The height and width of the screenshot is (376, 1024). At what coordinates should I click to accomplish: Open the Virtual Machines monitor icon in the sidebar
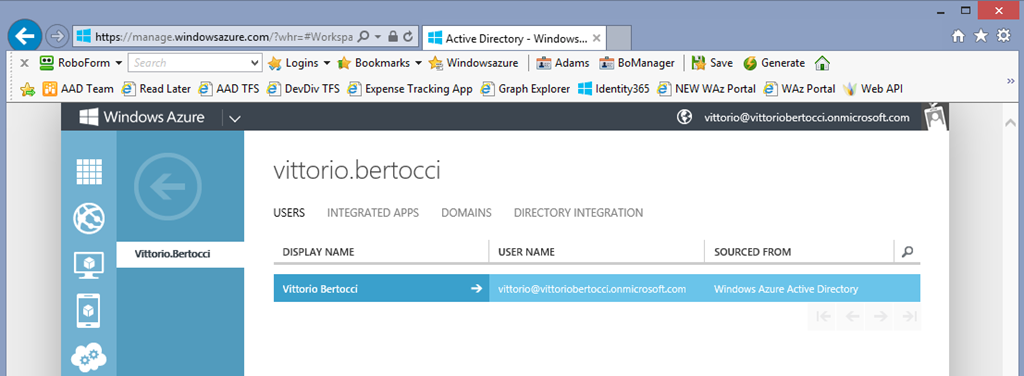click(88, 265)
